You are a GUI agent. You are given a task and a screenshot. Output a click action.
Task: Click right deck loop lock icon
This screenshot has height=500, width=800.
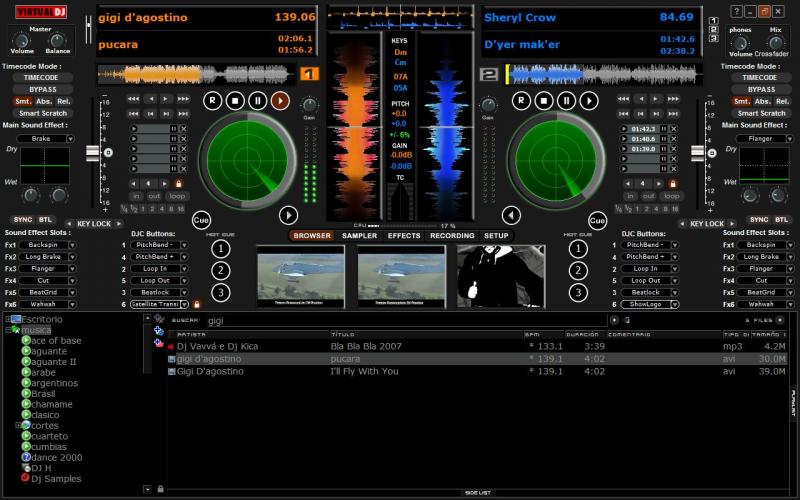tap(673, 184)
